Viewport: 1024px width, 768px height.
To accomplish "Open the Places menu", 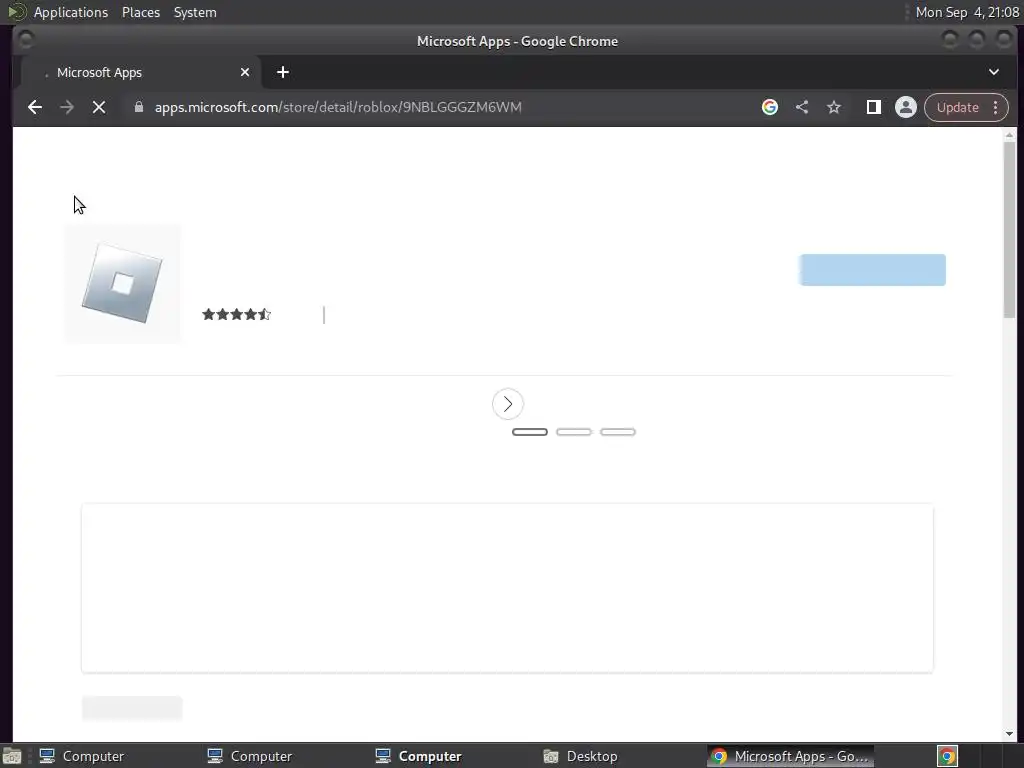I will (x=141, y=12).
